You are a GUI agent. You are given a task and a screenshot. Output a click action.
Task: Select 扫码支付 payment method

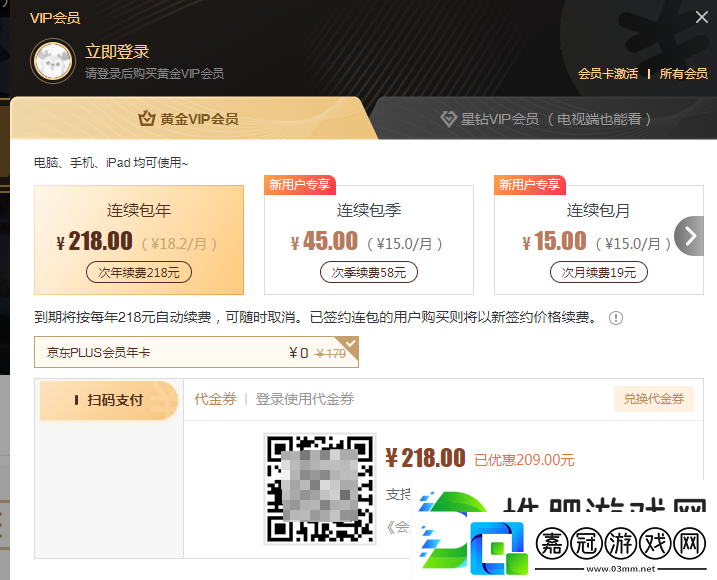109,400
